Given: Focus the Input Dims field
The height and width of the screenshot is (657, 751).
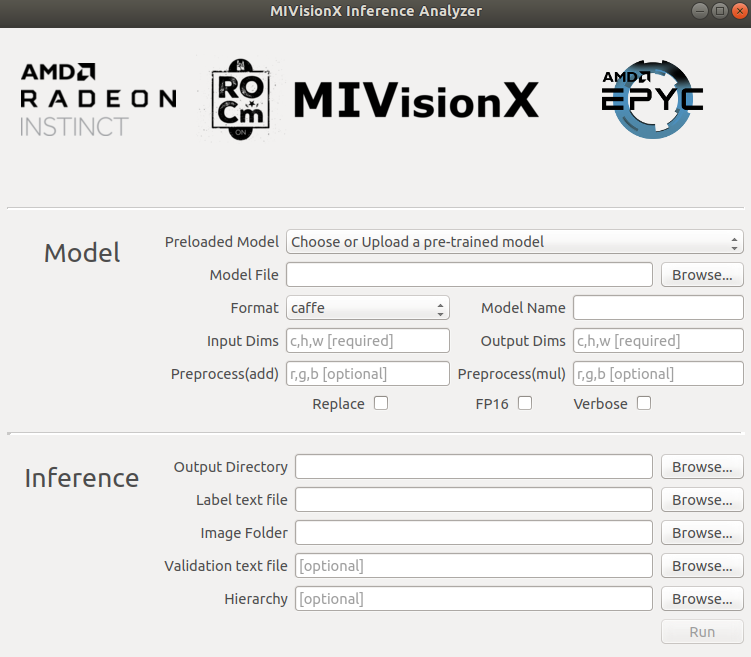Looking at the screenshot, I should click(368, 340).
